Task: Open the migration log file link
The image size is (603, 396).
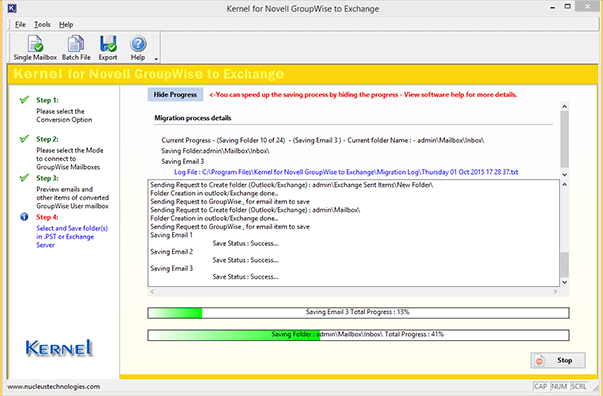Action: tap(346, 172)
